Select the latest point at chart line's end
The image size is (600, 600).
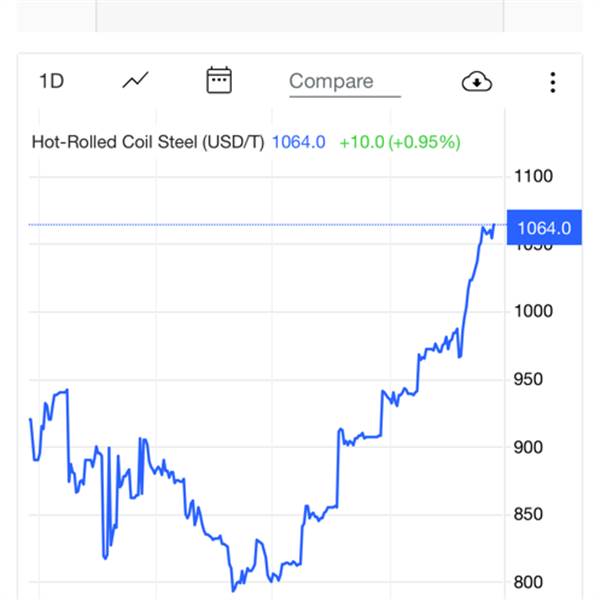coord(494,225)
